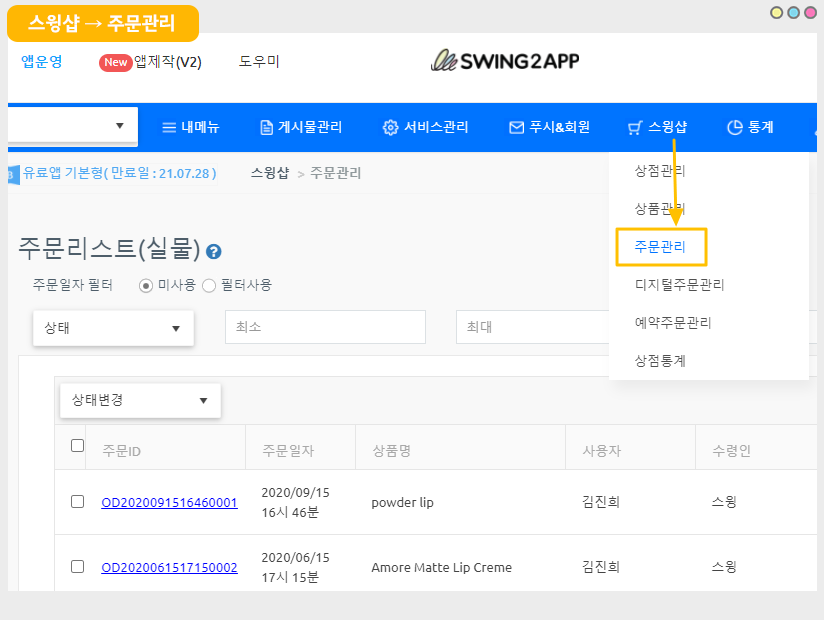Expand the 상태 filter dropdown
This screenshot has width=824, height=620.
(x=113, y=328)
